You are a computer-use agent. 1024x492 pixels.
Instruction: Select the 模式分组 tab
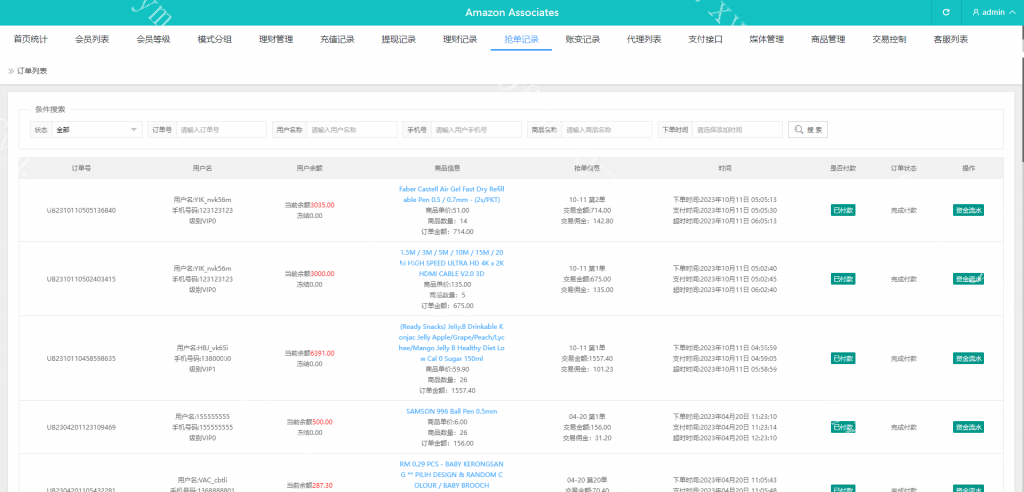point(215,39)
